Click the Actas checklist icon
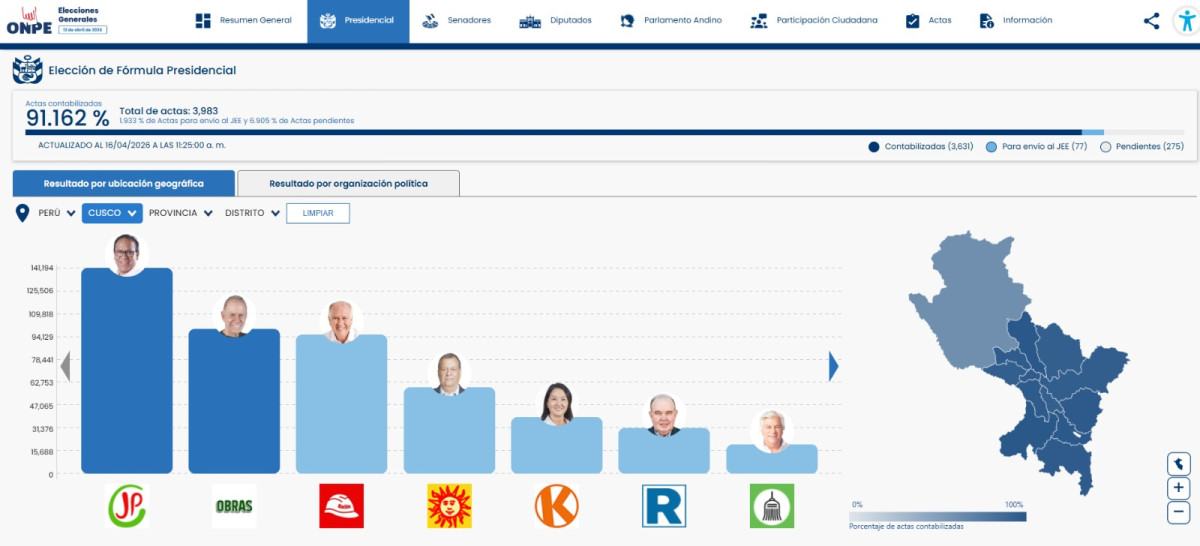 point(912,20)
